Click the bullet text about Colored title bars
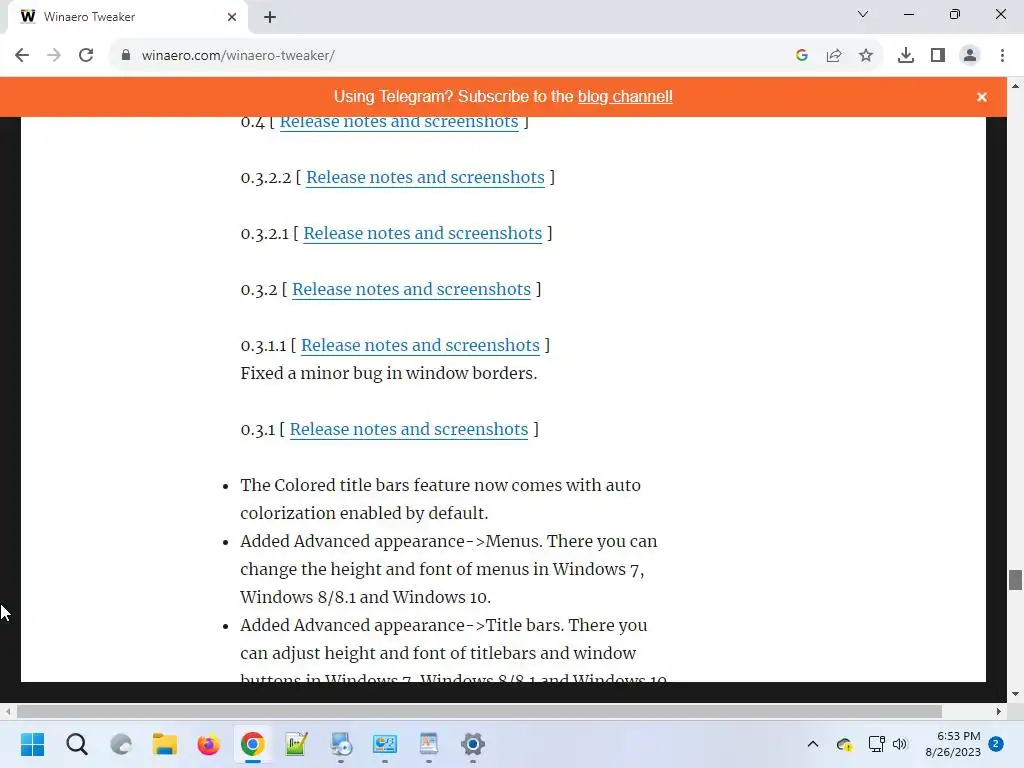Screen dimensions: 1024x768 [440, 500]
